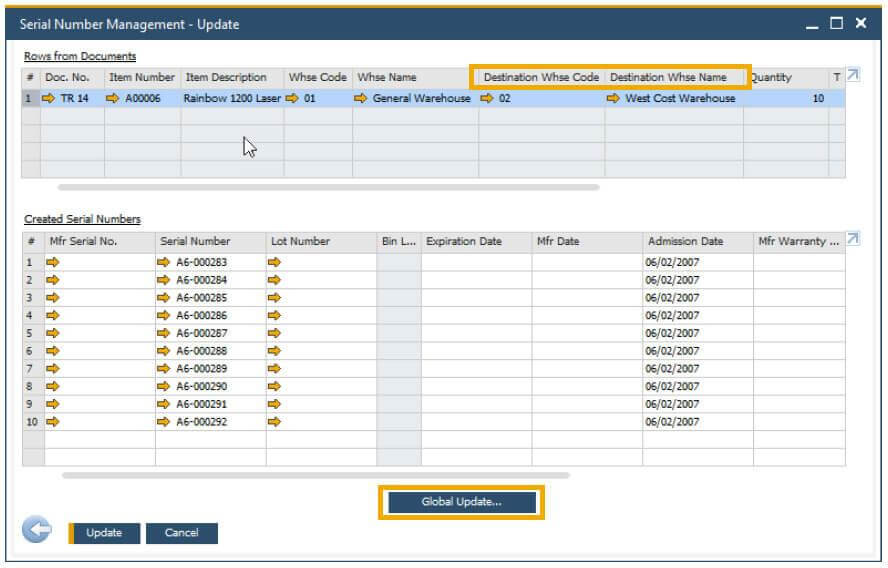
Task: Open link arrow for serial A6-000290
Action: tap(163, 386)
